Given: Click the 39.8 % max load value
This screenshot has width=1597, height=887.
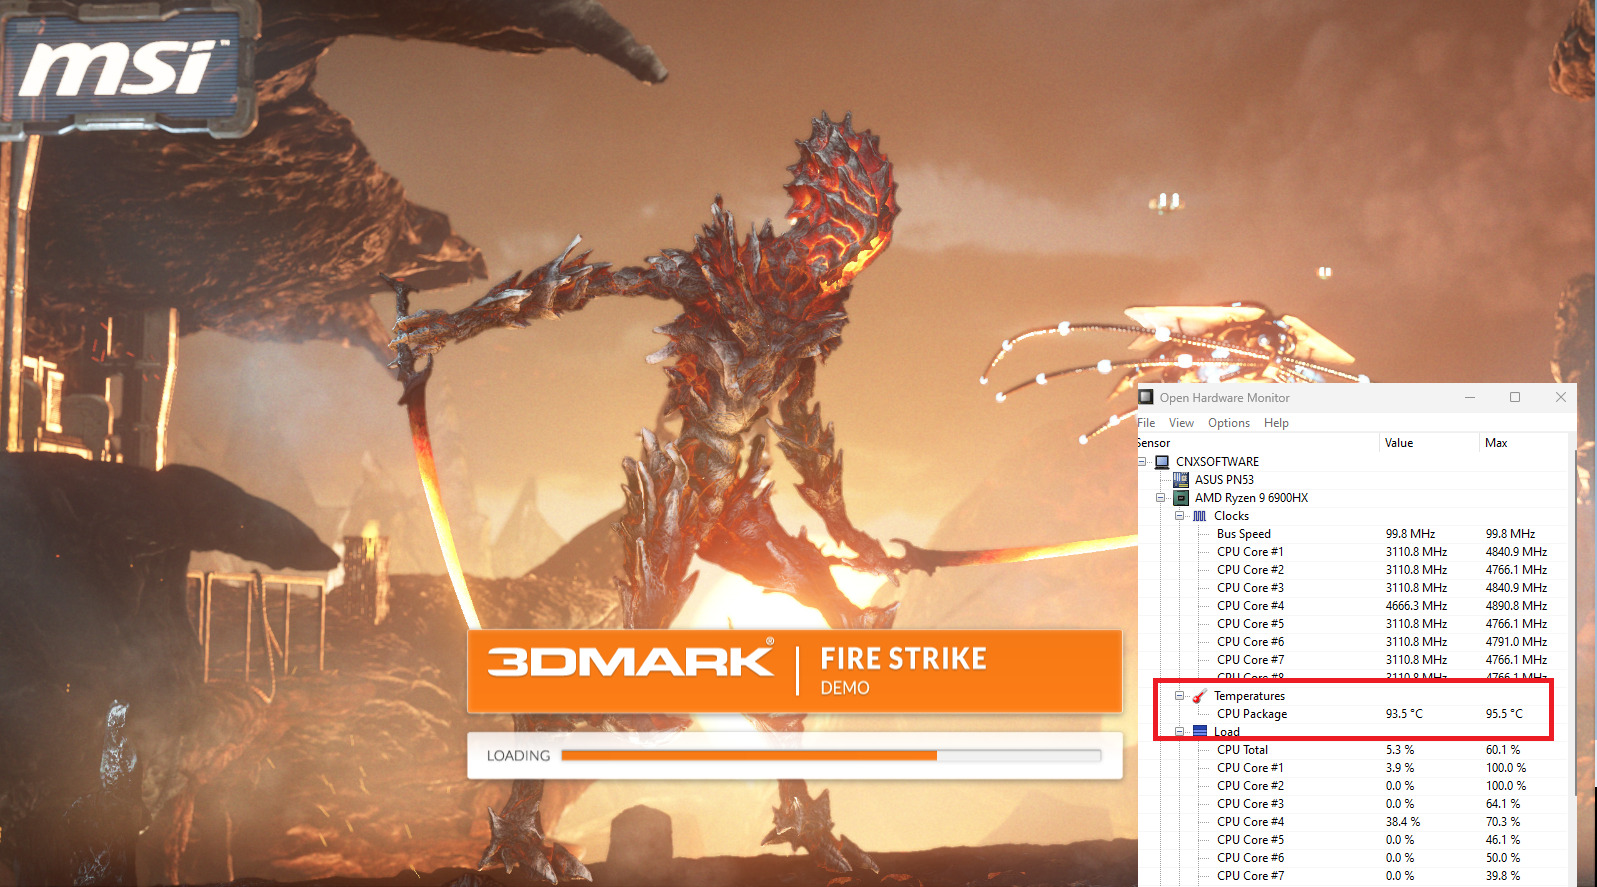Looking at the screenshot, I should pyautogui.click(x=1503, y=876).
